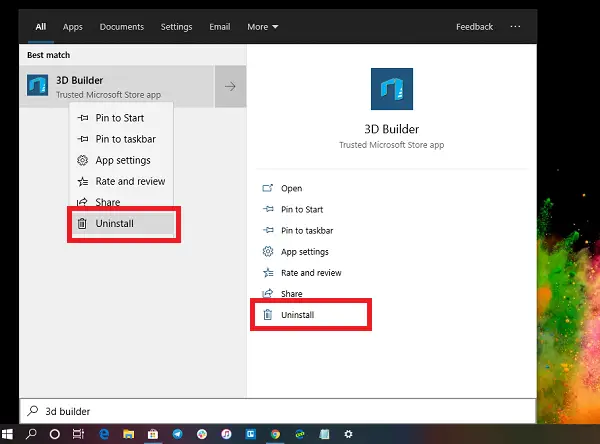Click gear icon beside App settings in details pane
The height and width of the screenshot is (444, 600).
click(268, 251)
